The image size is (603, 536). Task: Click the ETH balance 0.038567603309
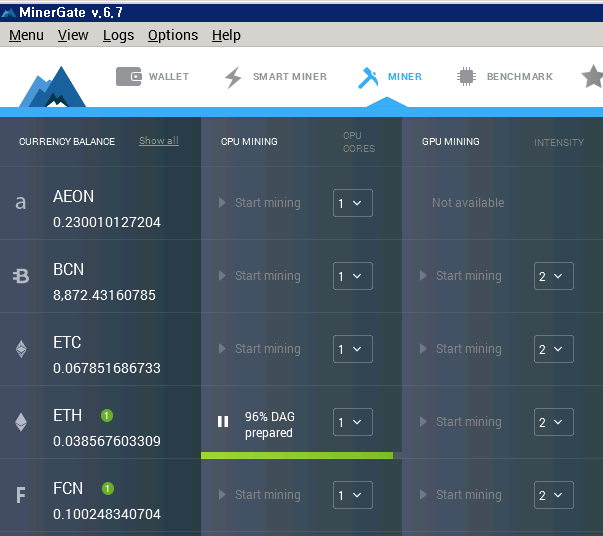coord(107,441)
